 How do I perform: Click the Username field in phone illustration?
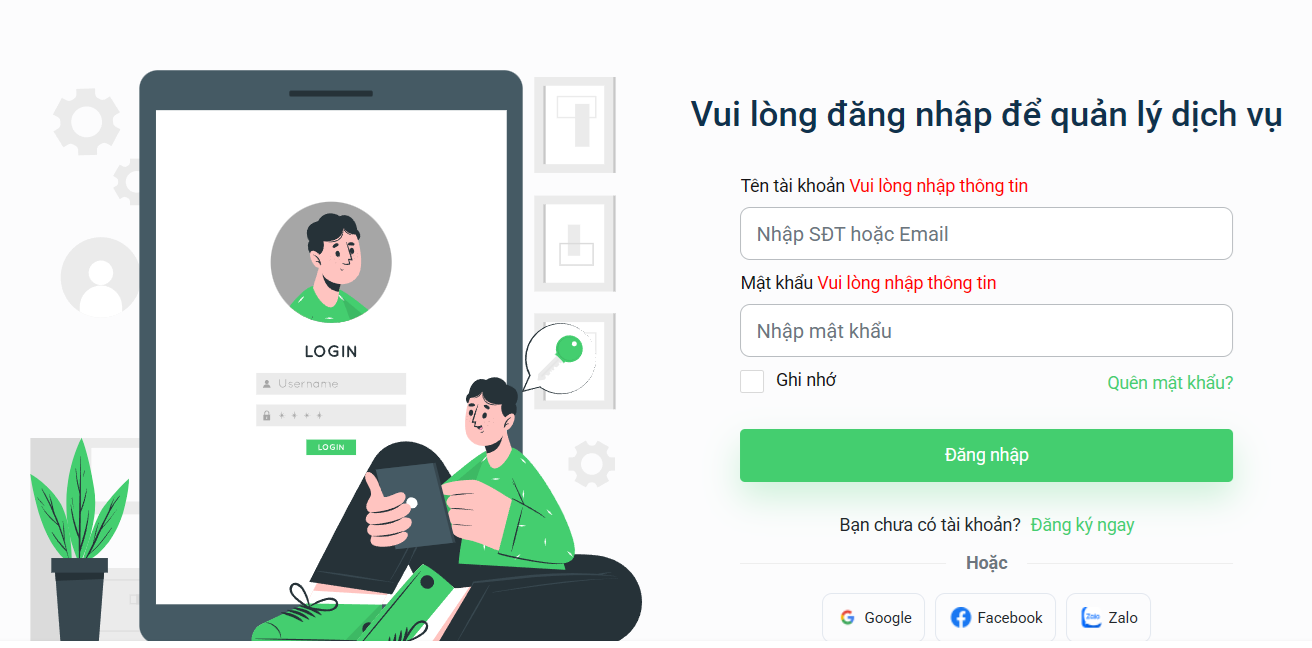coord(331,384)
